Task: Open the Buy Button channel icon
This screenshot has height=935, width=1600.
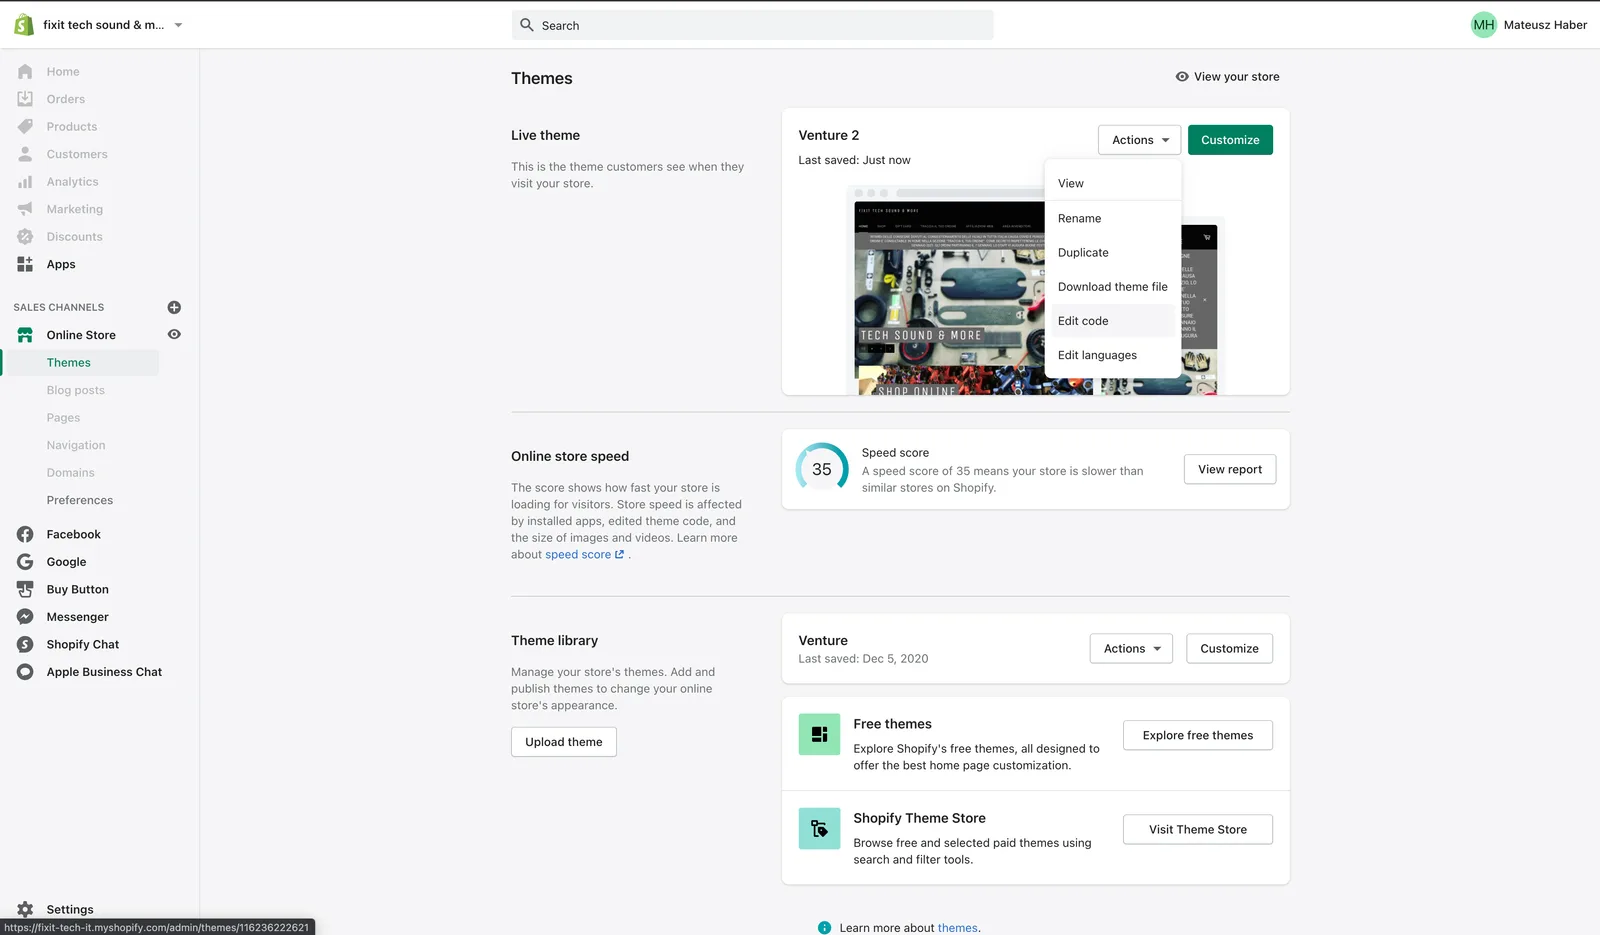Action: (x=25, y=589)
